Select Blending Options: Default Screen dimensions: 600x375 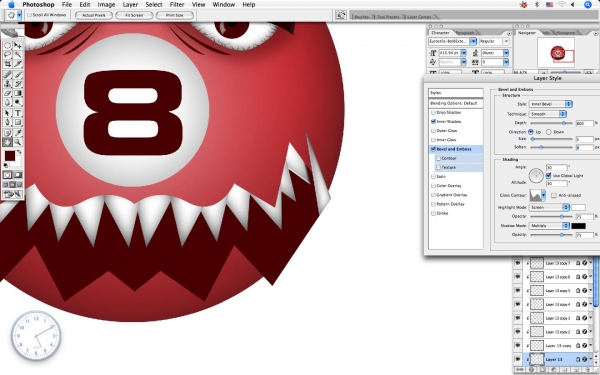click(x=455, y=103)
